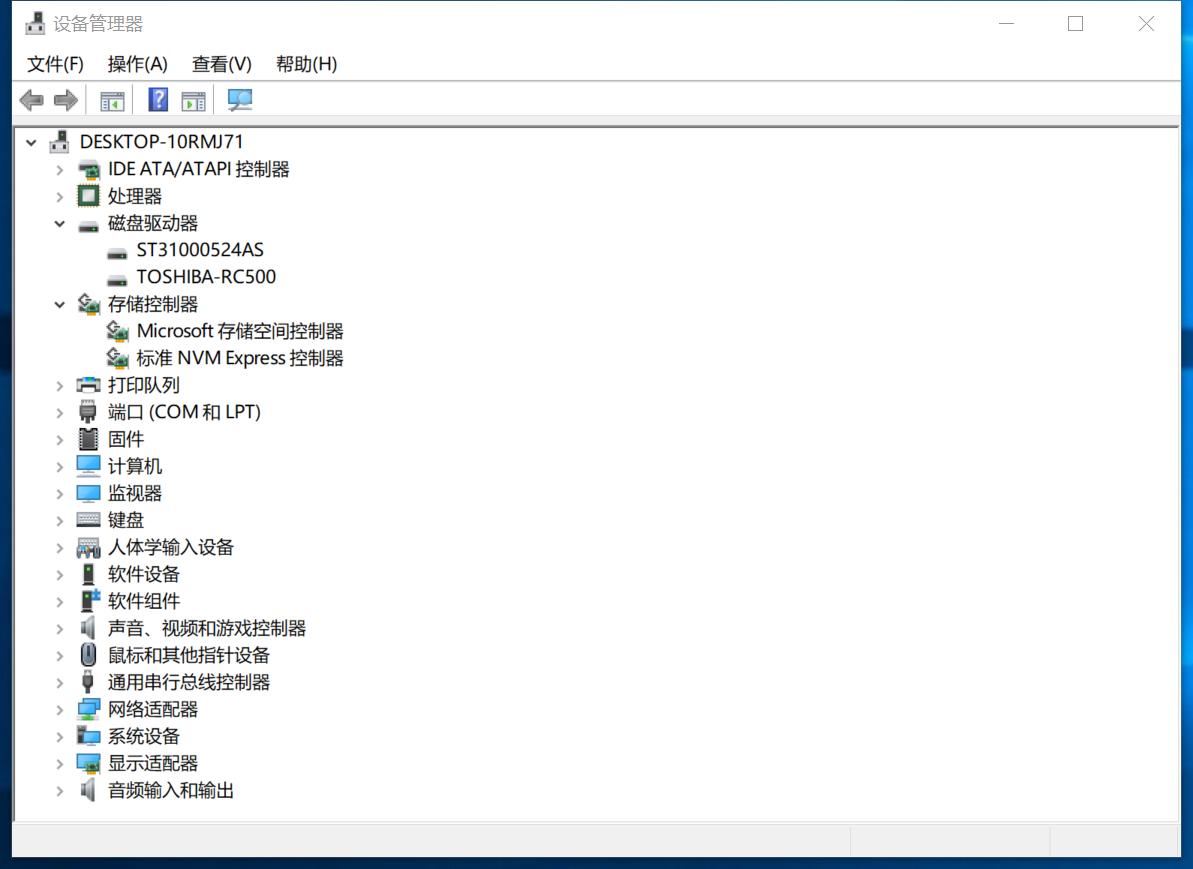This screenshot has height=869, width=1193.
Task: Collapse the 存储控制器 node
Action: click(59, 304)
